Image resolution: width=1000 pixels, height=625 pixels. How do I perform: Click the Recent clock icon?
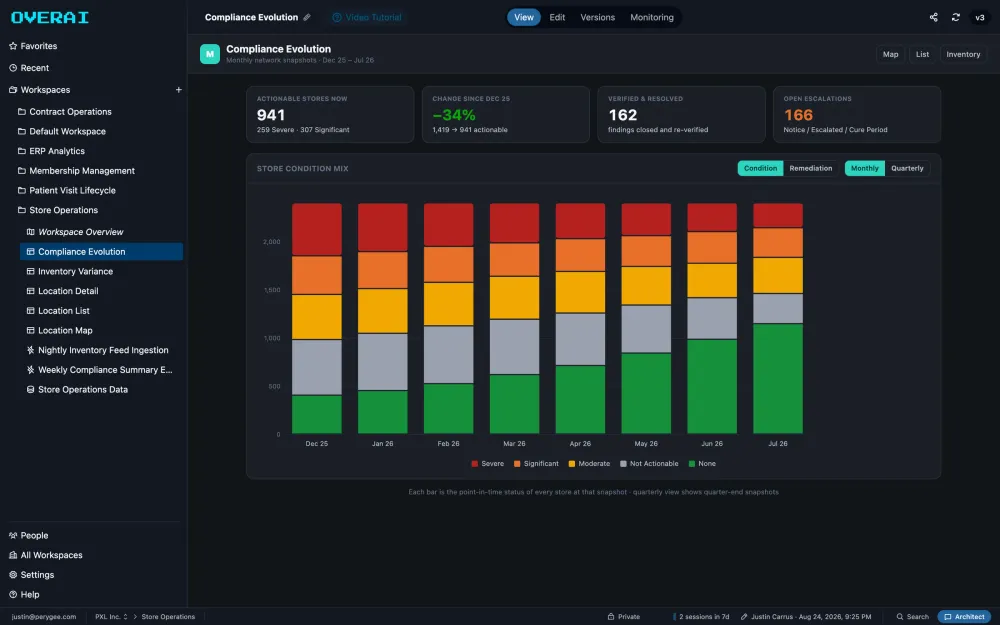click(x=13, y=68)
